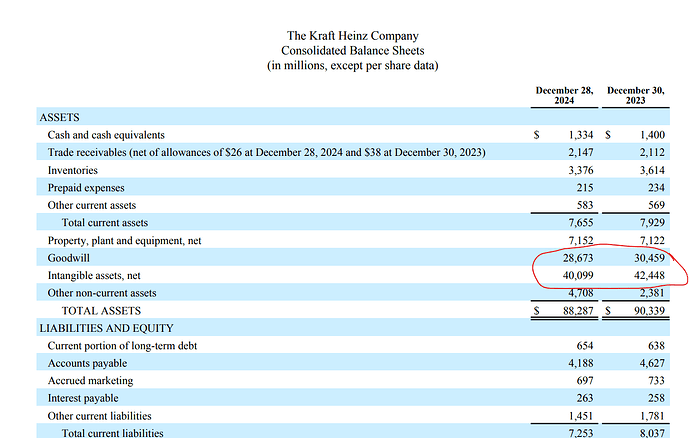Select inventories value 3,614
Image resolution: width=690 pixels, height=438 pixels.
click(x=652, y=170)
